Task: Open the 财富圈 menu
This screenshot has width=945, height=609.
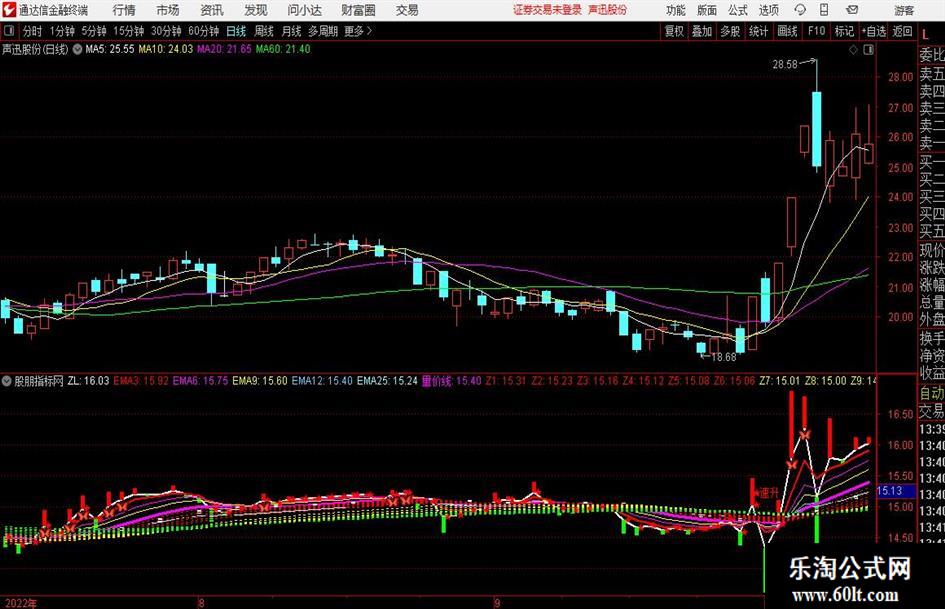Action: click(358, 10)
